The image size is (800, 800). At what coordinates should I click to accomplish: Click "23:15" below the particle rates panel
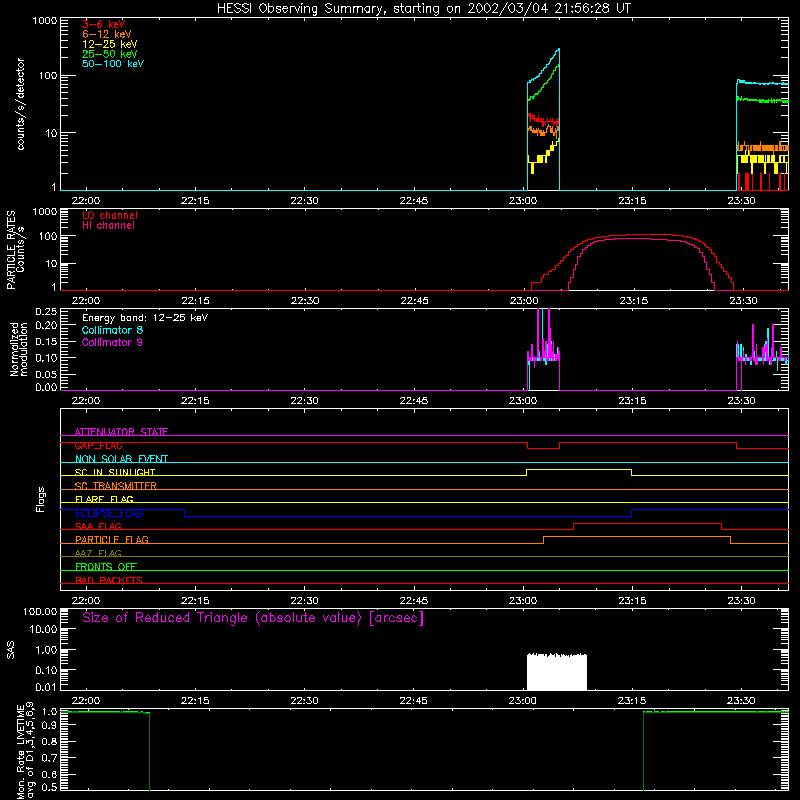point(634,301)
